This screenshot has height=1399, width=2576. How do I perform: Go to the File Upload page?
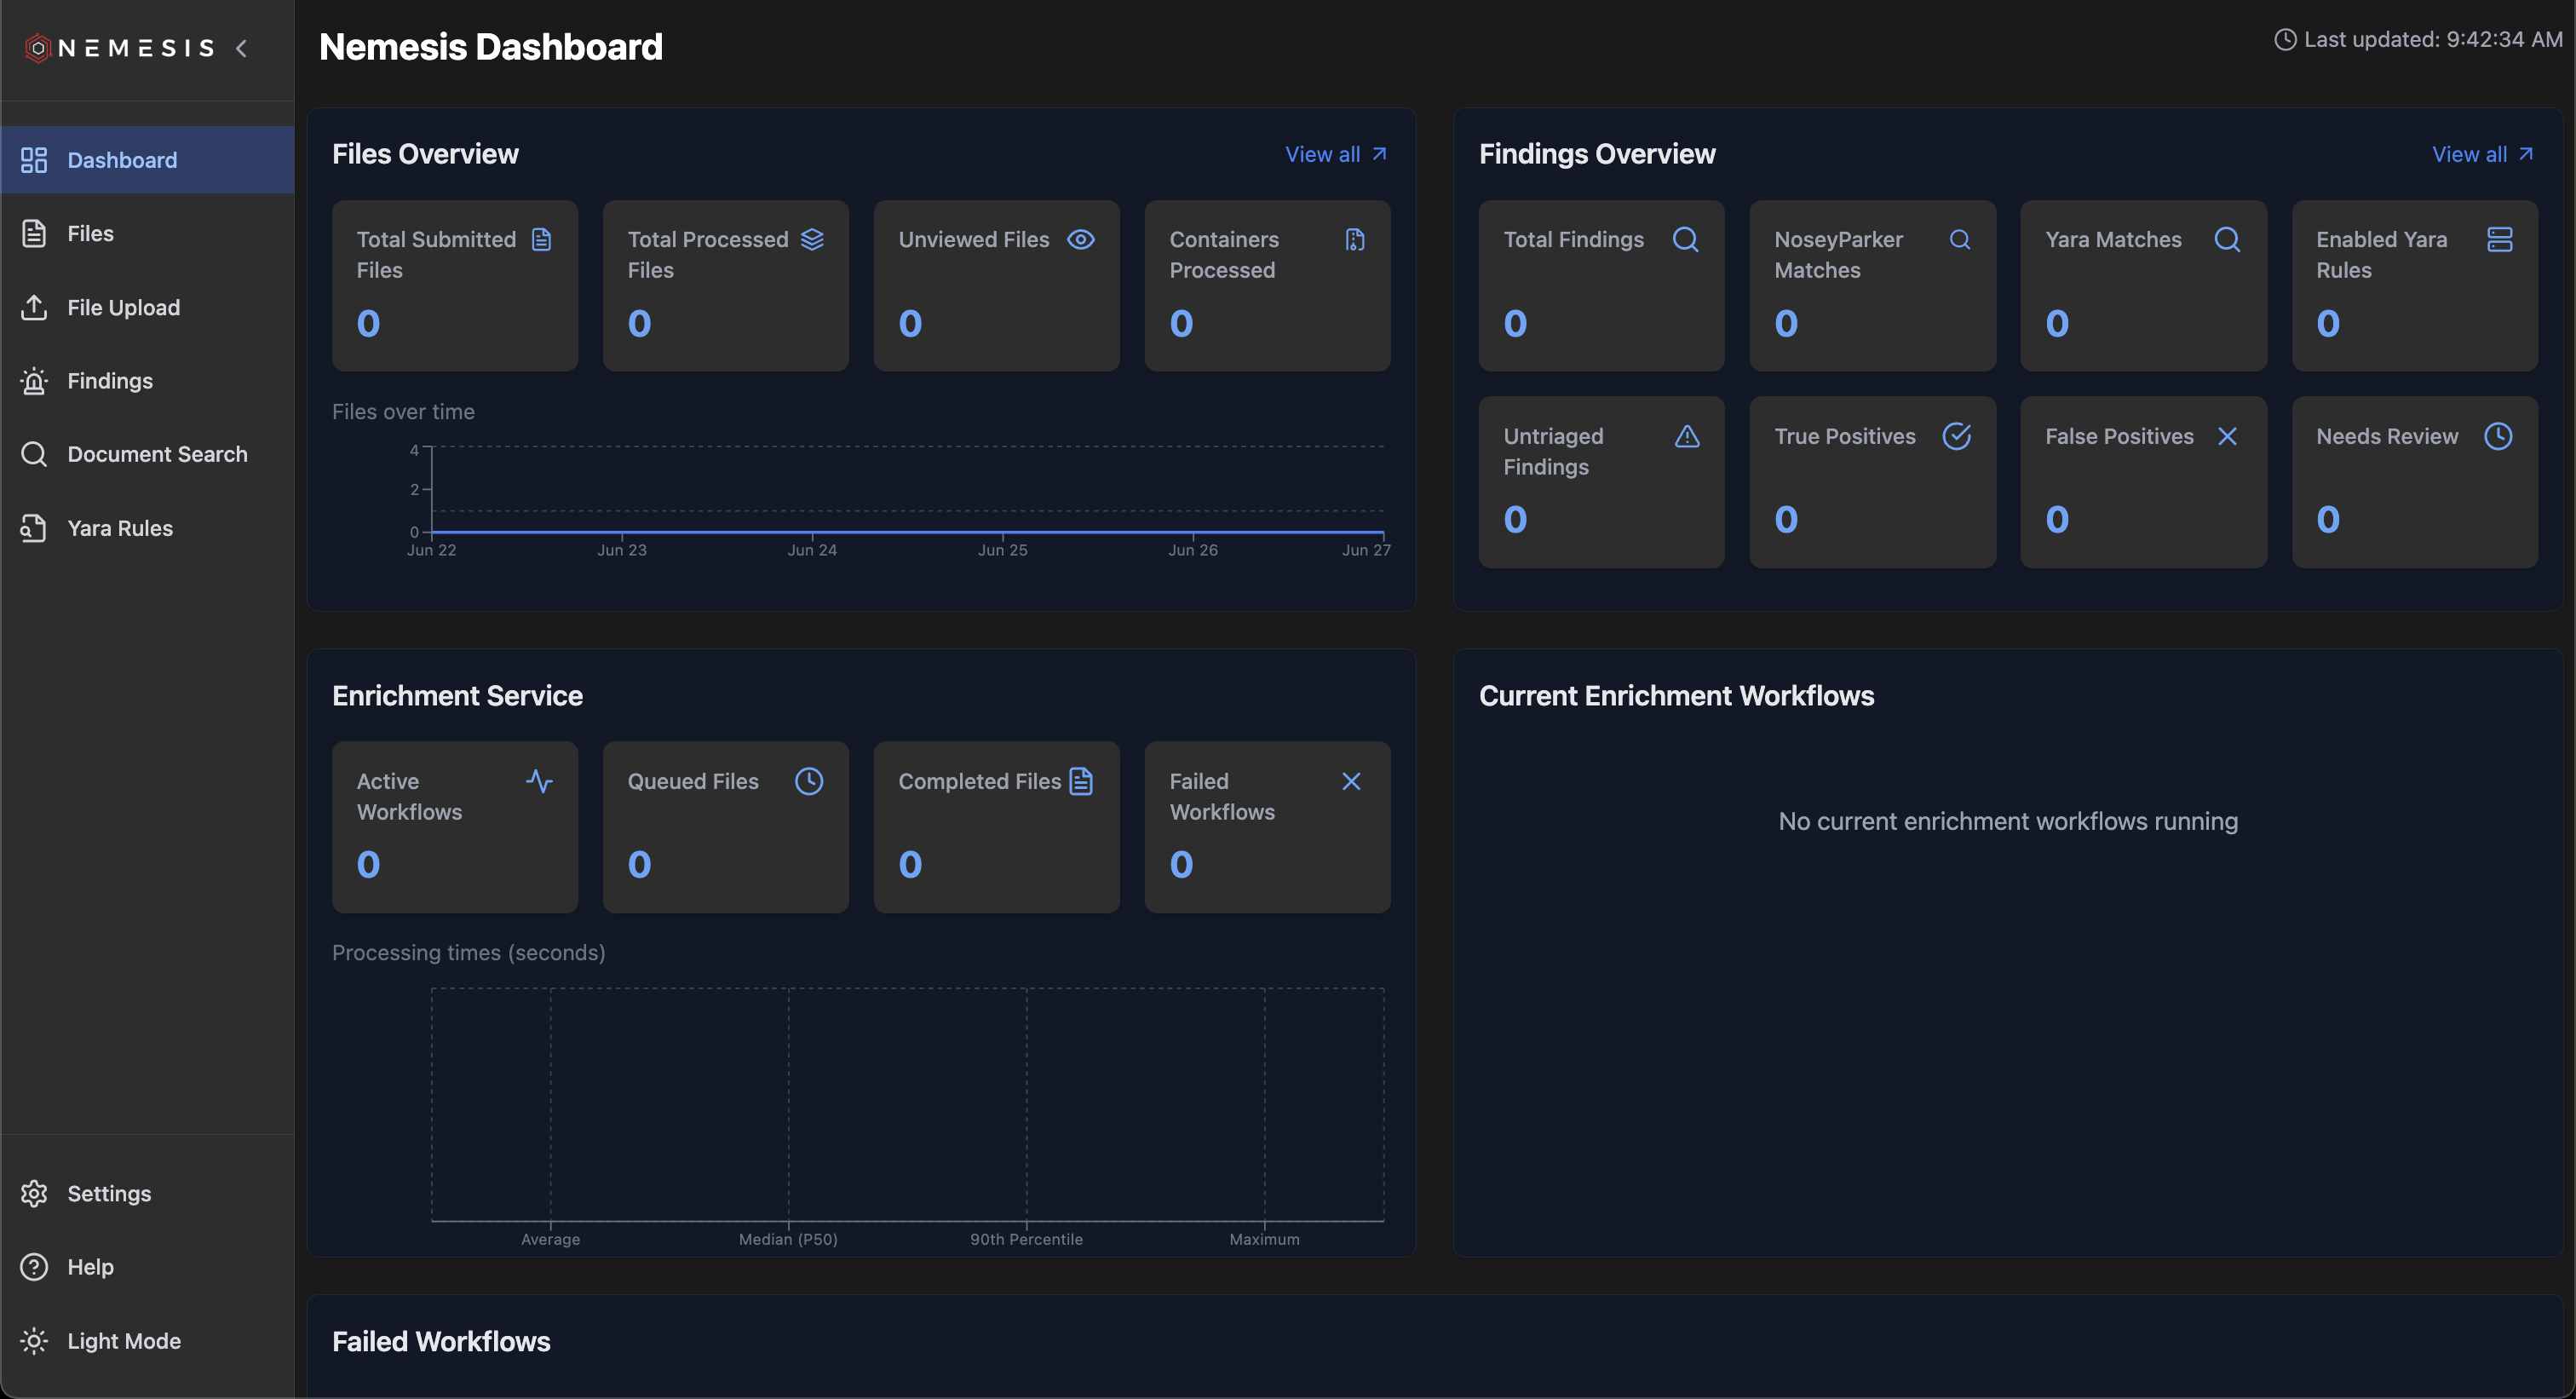click(x=123, y=308)
